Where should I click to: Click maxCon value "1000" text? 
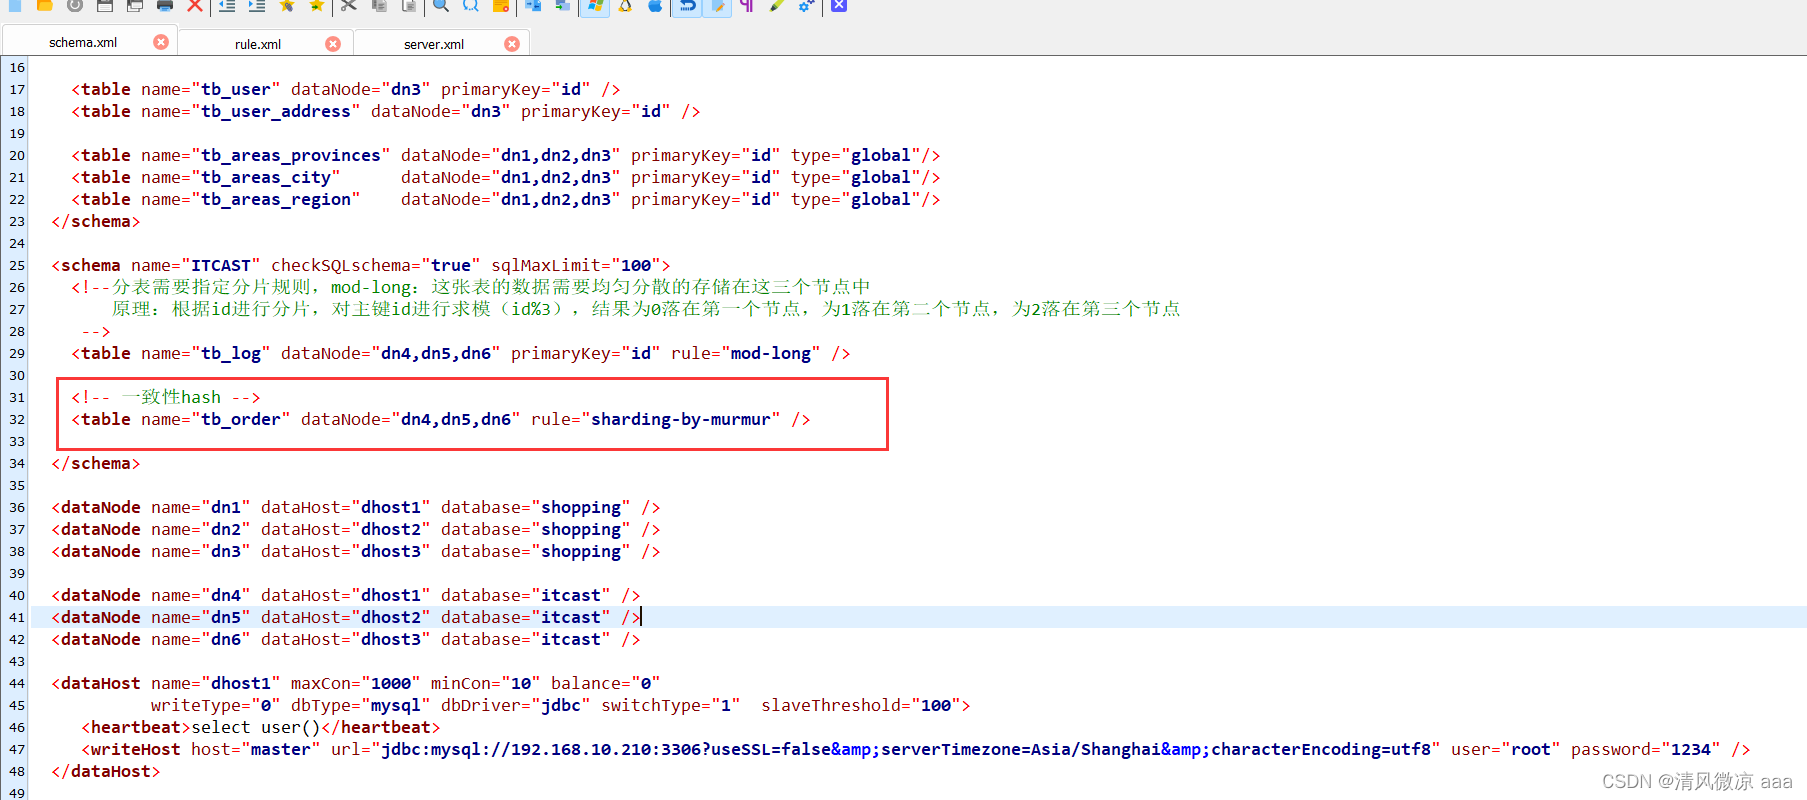point(391,684)
